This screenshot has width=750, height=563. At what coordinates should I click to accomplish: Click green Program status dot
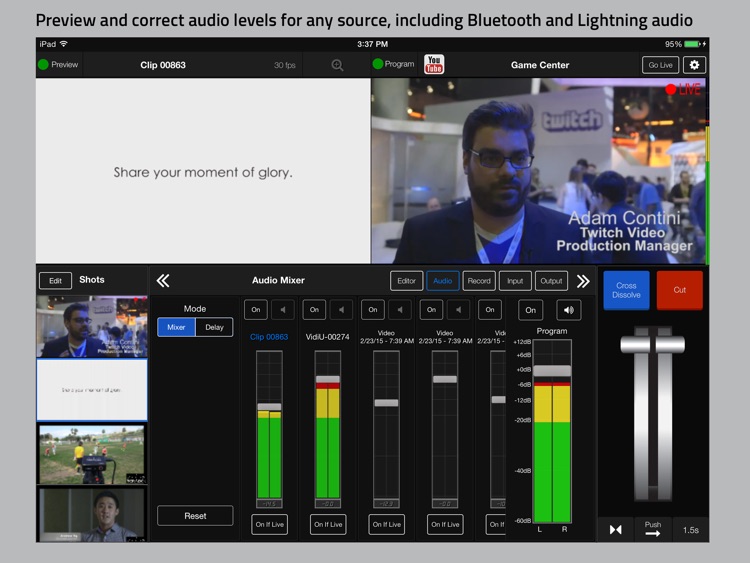pos(377,64)
